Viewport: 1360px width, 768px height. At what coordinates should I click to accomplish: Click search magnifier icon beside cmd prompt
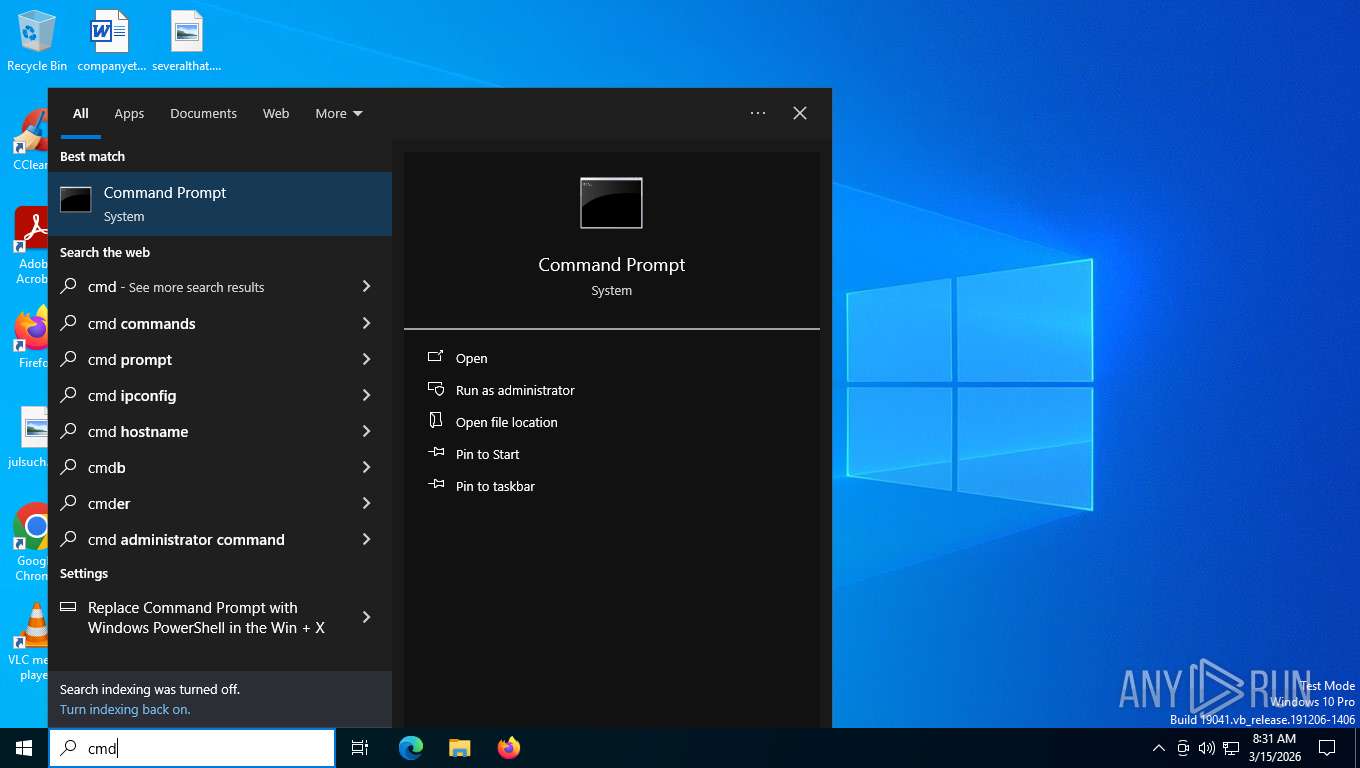(68, 359)
